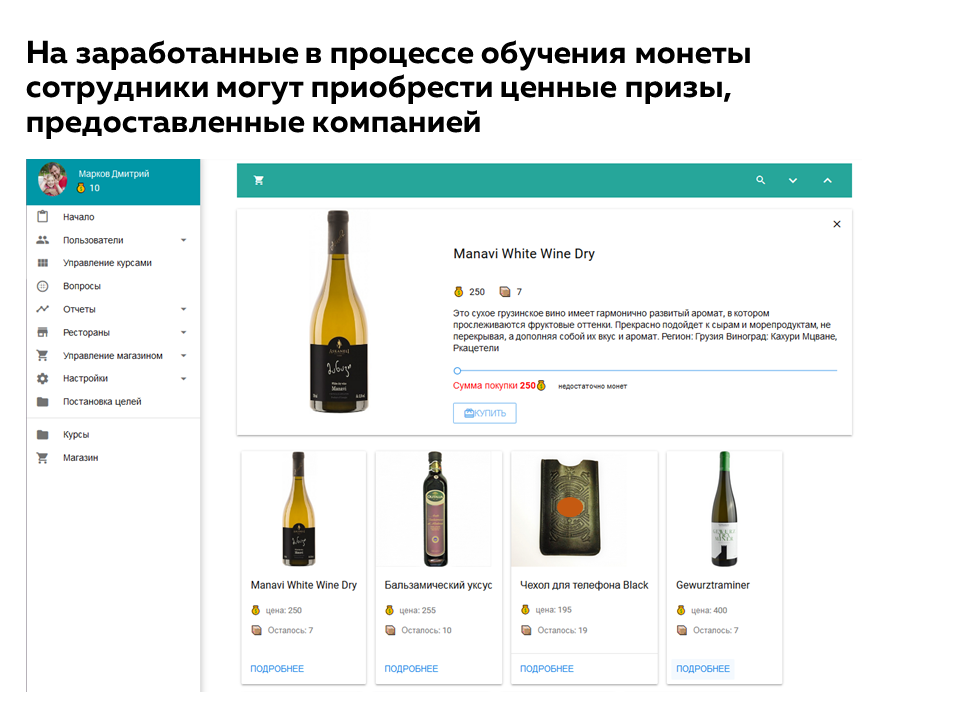This screenshot has width=960, height=720.
Task: Click the КУПИТЬ buy button
Action: click(484, 413)
